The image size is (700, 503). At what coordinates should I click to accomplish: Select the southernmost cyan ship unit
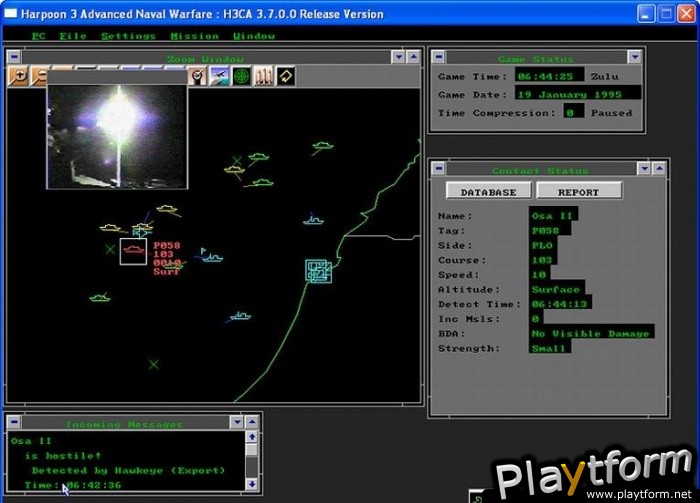240,316
